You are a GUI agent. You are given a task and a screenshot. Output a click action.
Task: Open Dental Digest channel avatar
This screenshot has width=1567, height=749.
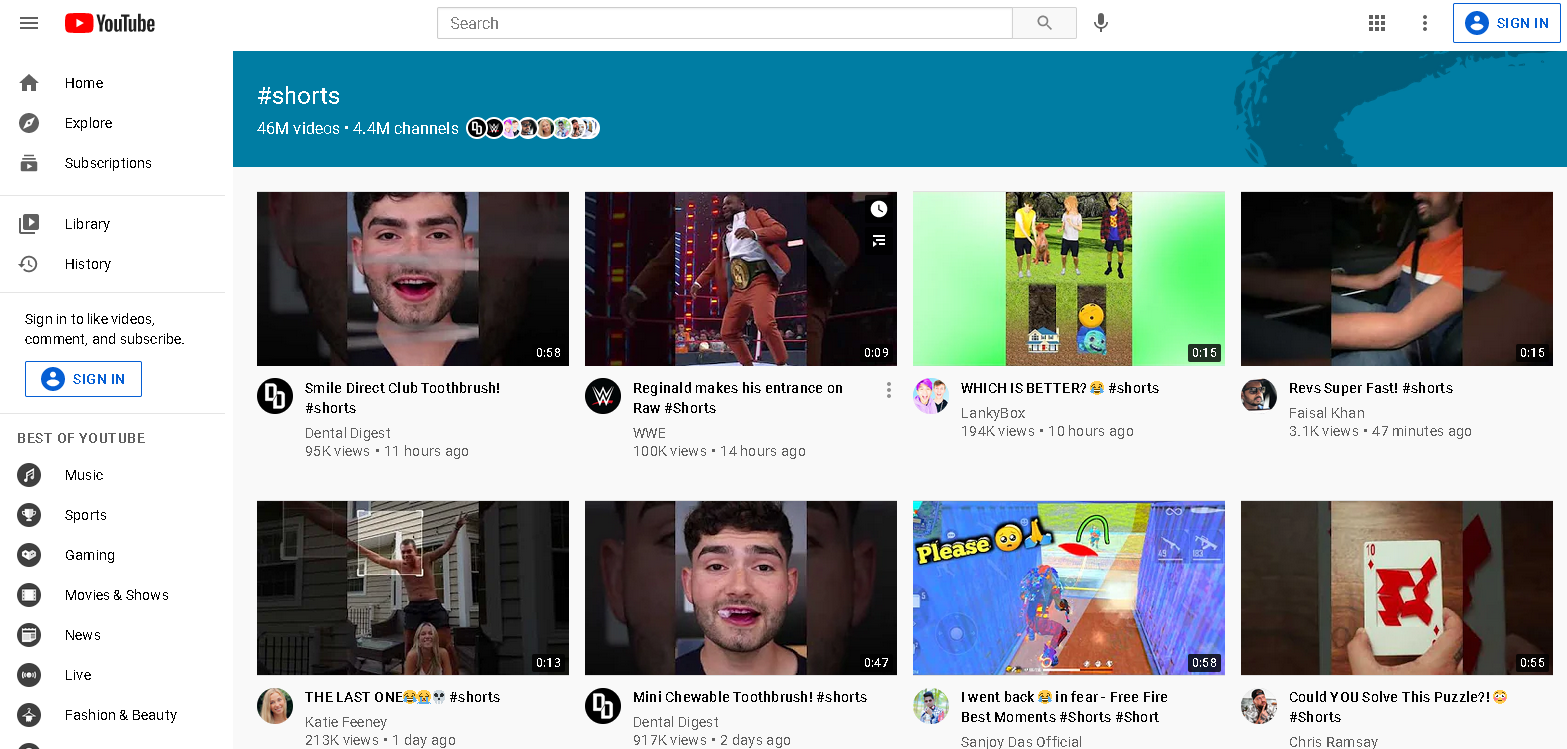(x=275, y=396)
